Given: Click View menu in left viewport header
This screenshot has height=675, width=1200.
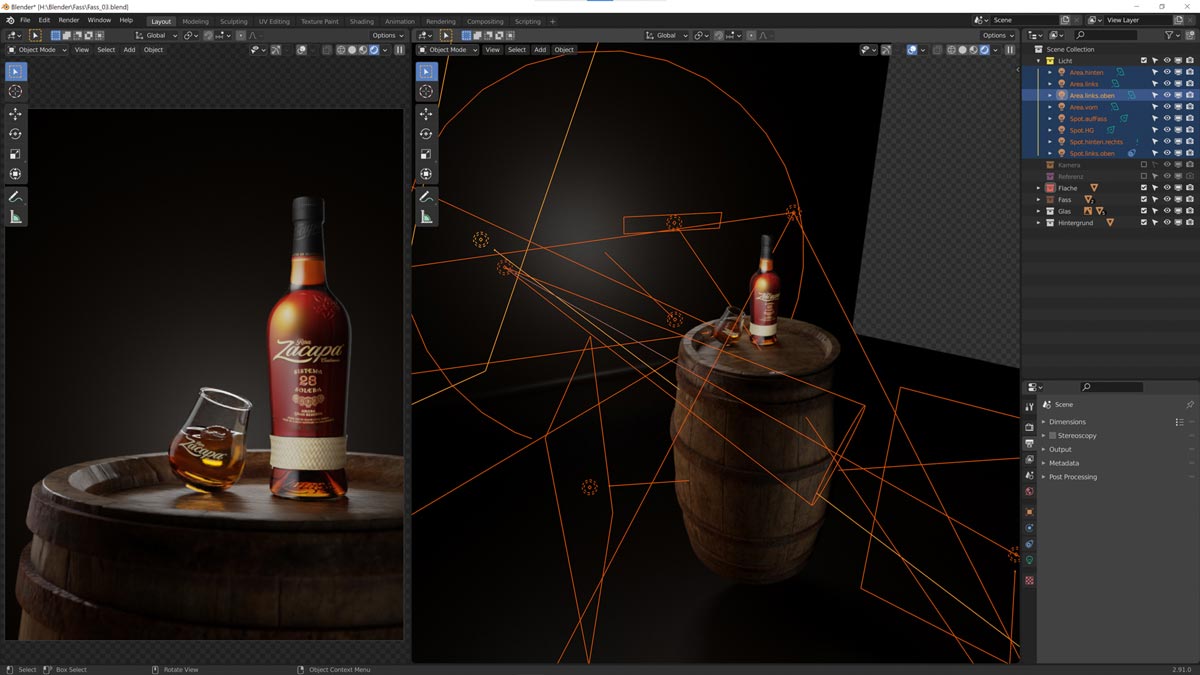Looking at the screenshot, I should pyautogui.click(x=82, y=50).
